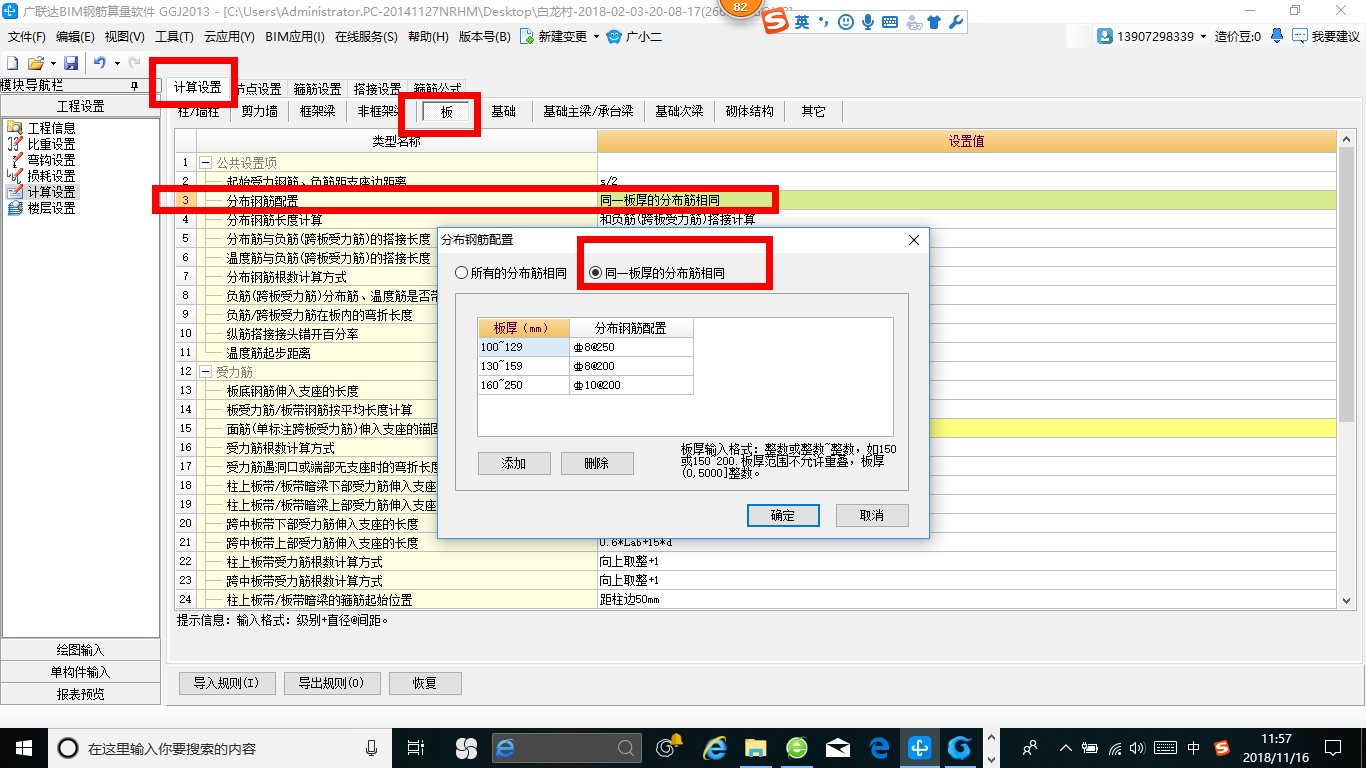1366x768 pixels.
Task: Toggle Sogou 英 language mode
Action: [x=802, y=22]
